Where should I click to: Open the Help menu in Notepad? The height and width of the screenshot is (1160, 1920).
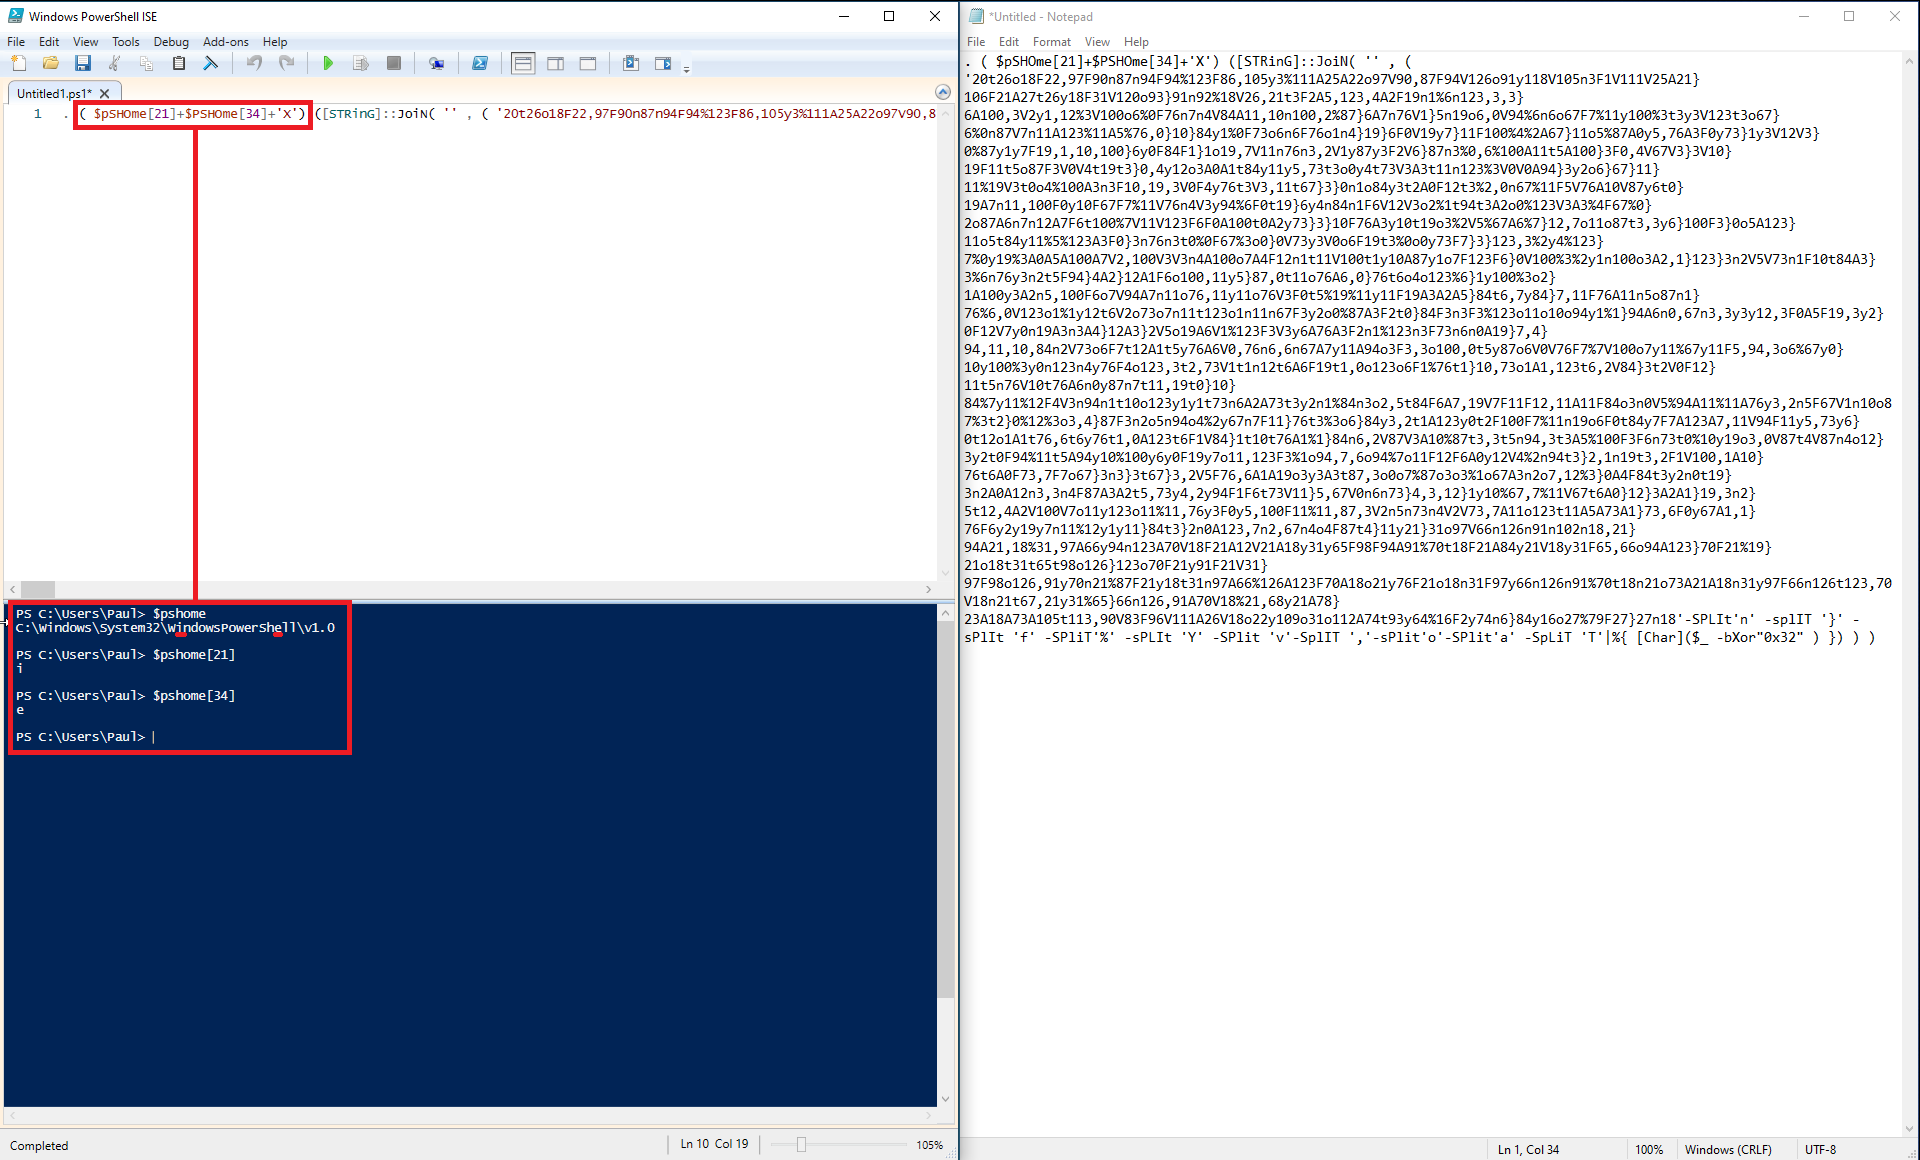pyautogui.click(x=1136, y=42)
